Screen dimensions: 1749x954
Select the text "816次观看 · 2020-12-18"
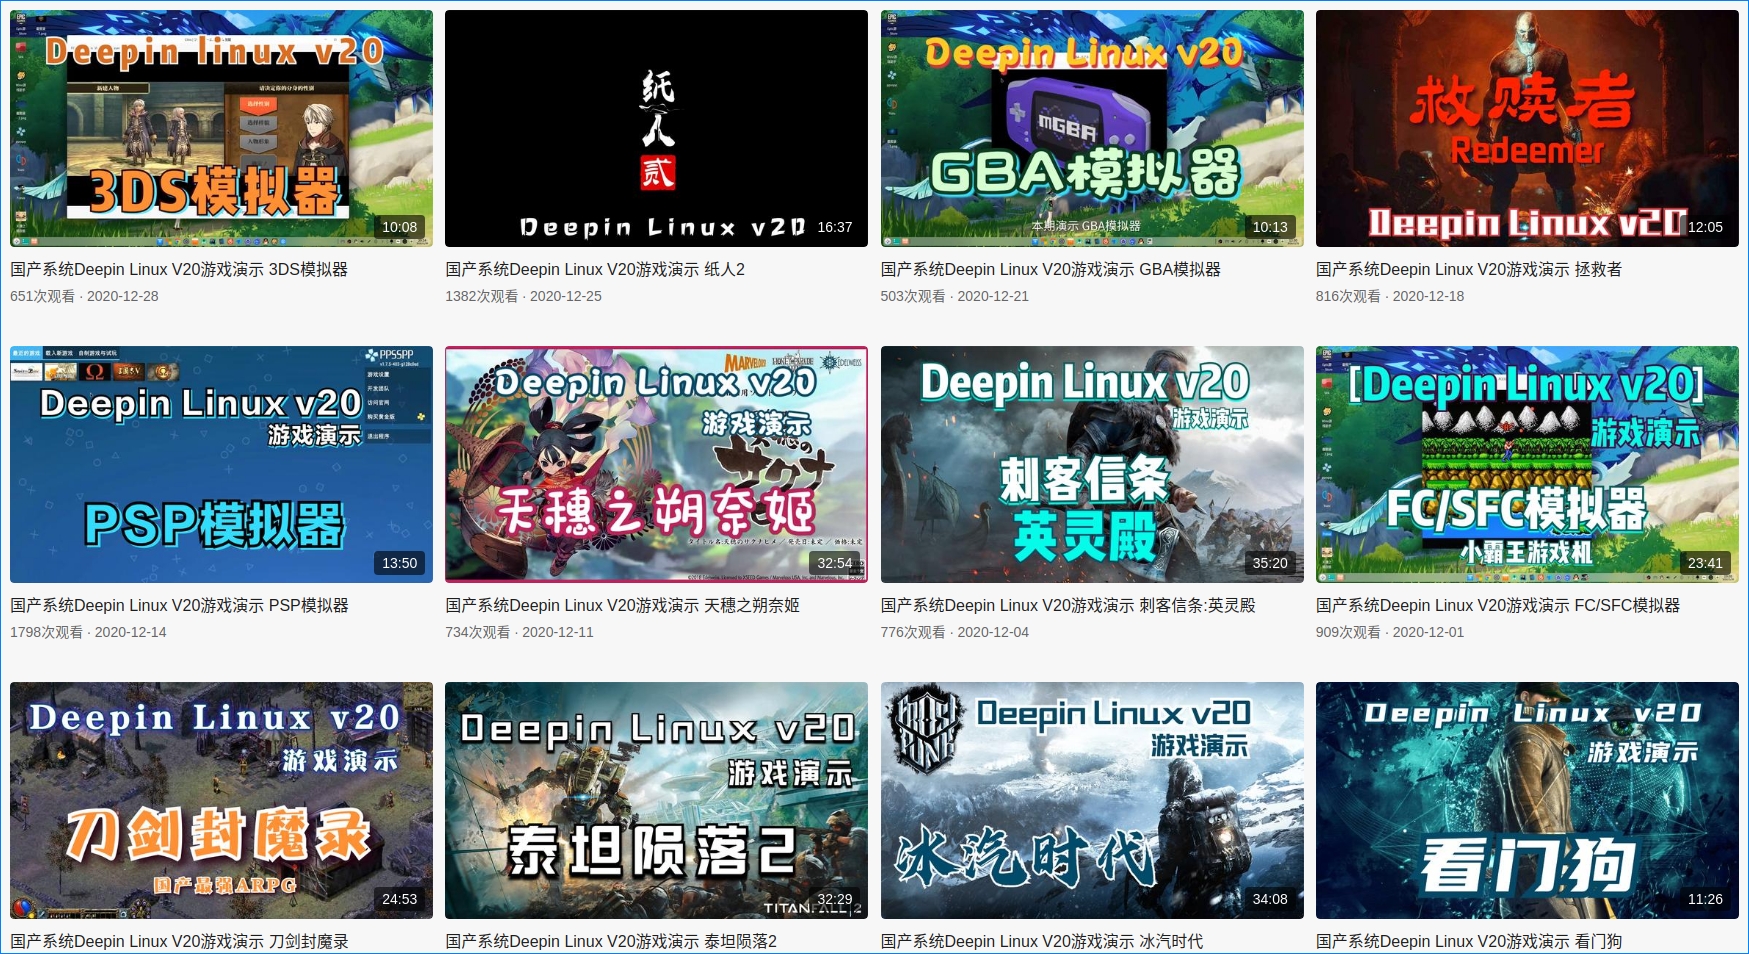pyautogui.click(x=1390, y=296)
